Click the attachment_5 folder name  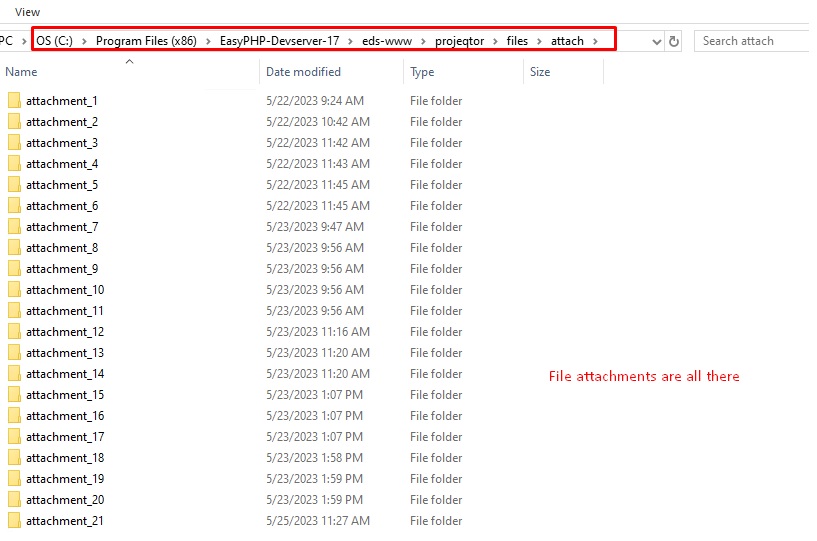pyautogui.click(x=62, y=185)
